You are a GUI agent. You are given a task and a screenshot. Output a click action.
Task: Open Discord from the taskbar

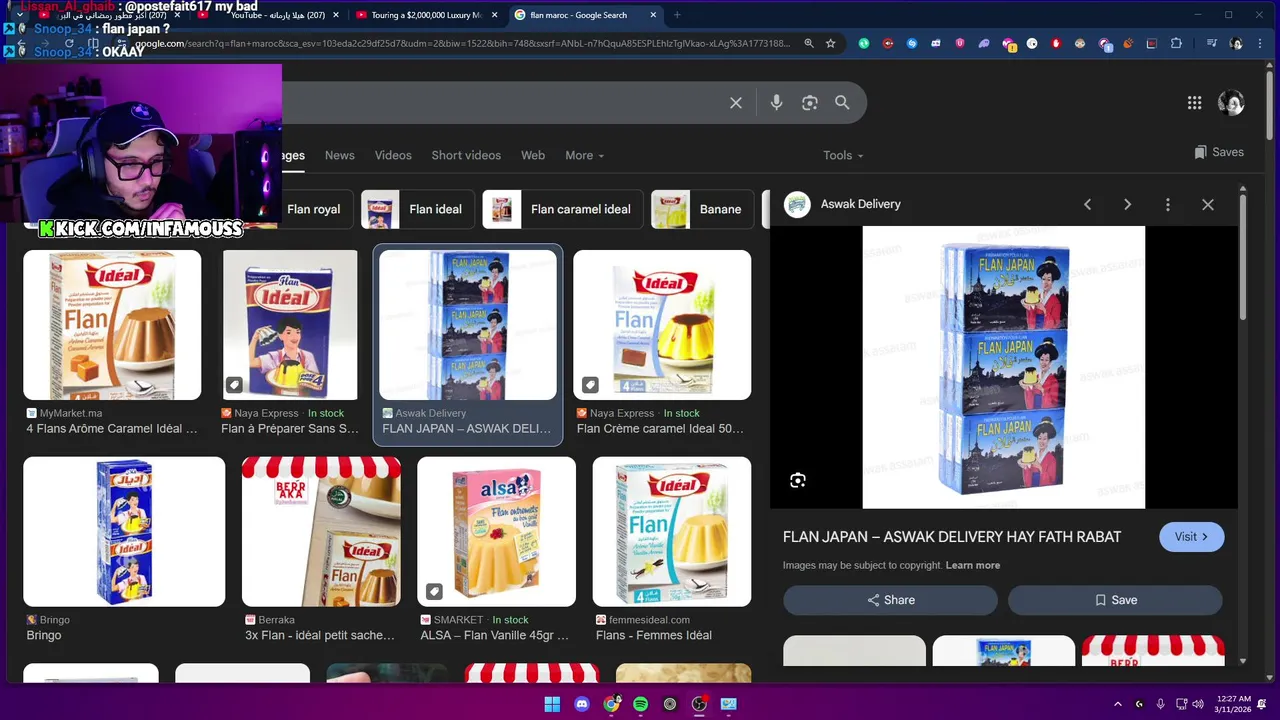(582, 704)
